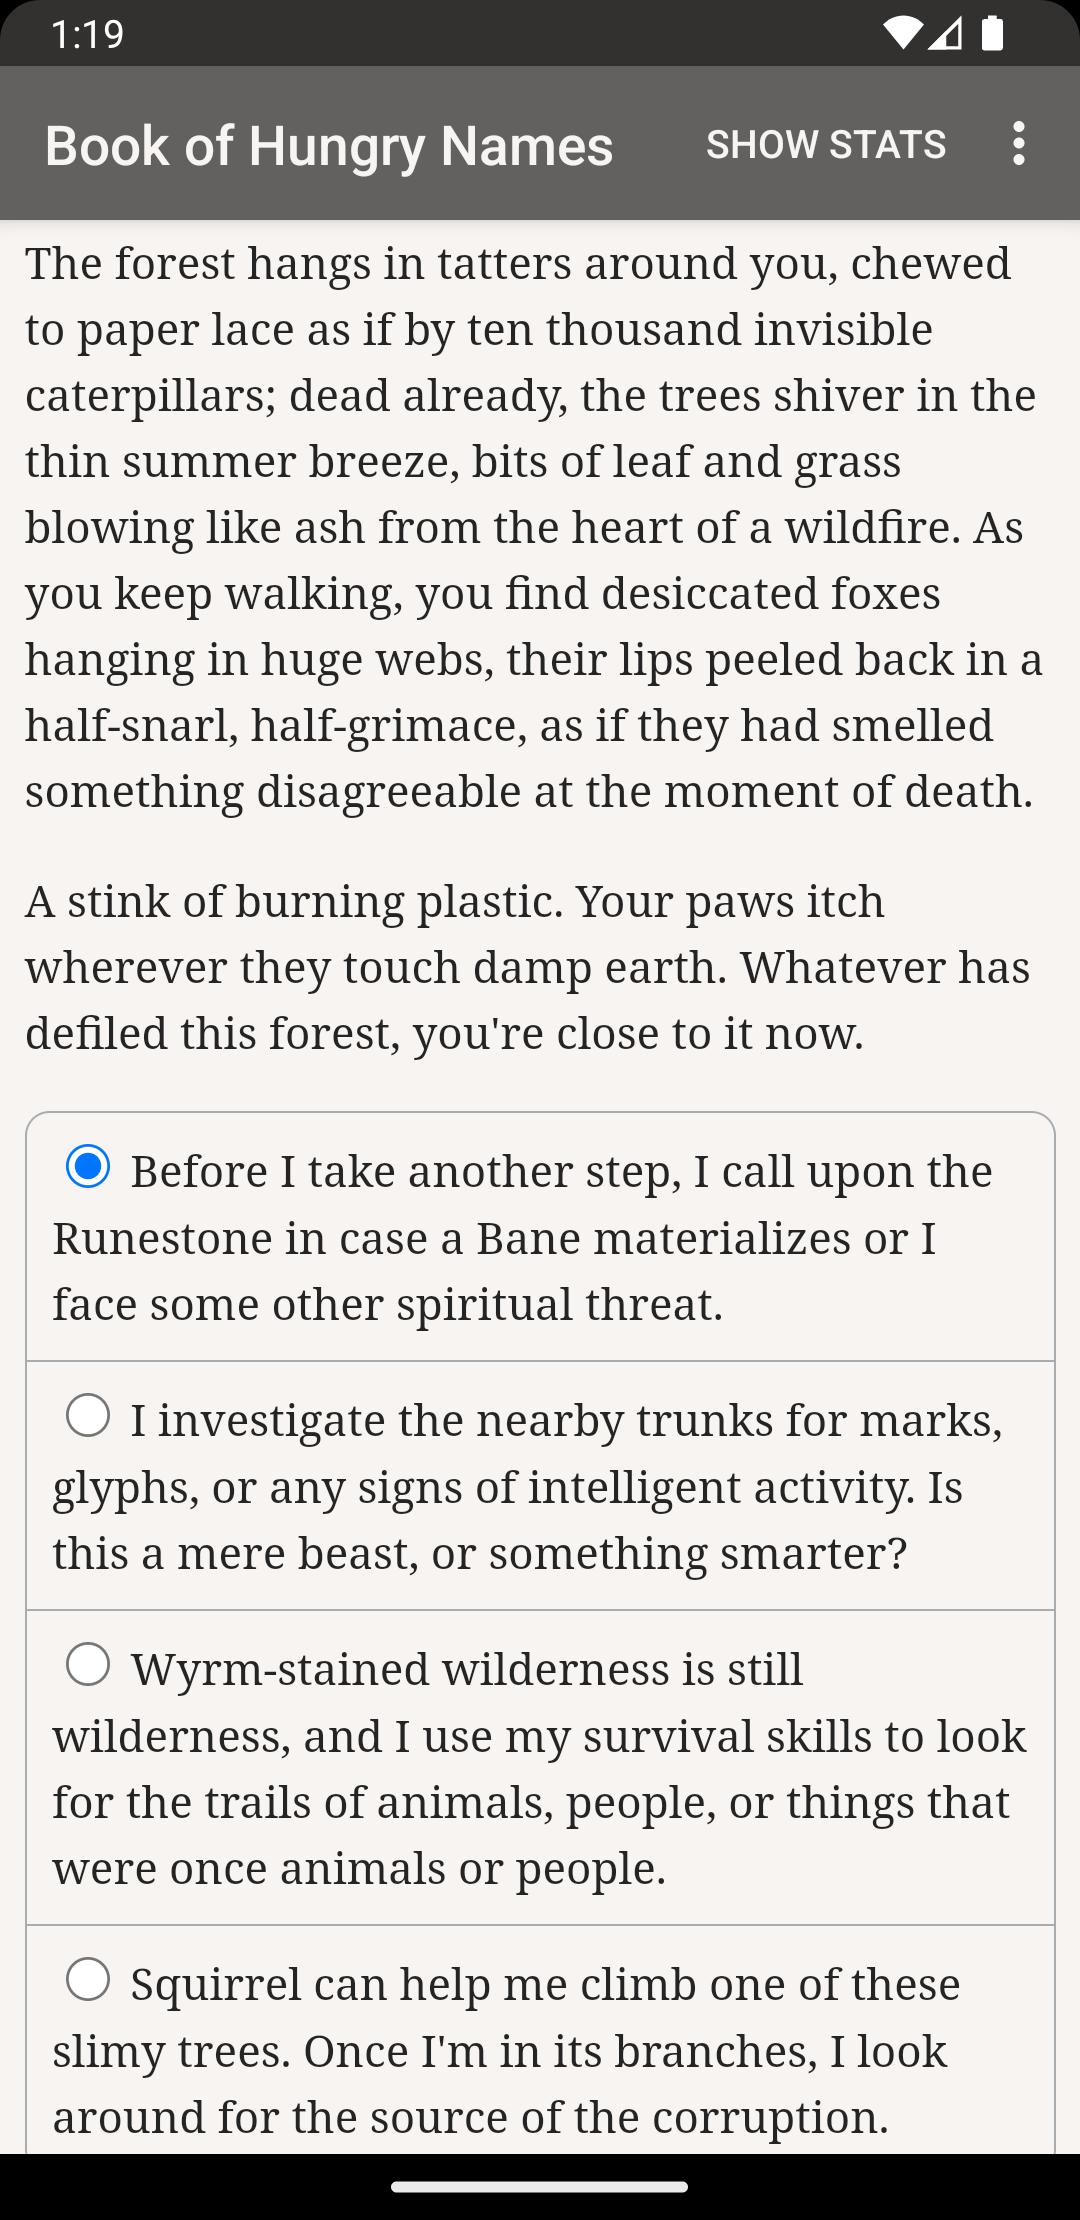
Task: Tap the clock showing 1:19
Action: pyautogui.click(x=87, y=34)
